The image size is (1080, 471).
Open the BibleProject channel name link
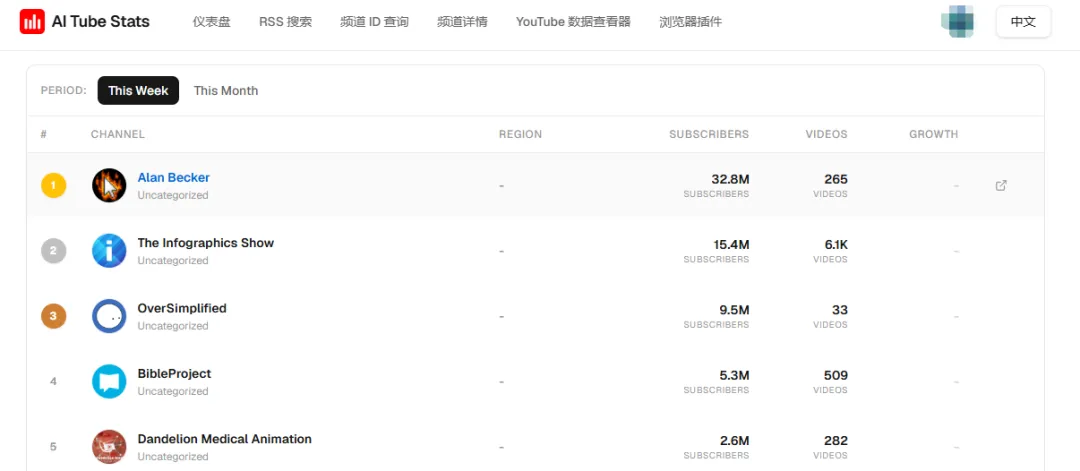click(x=174, y=374)
